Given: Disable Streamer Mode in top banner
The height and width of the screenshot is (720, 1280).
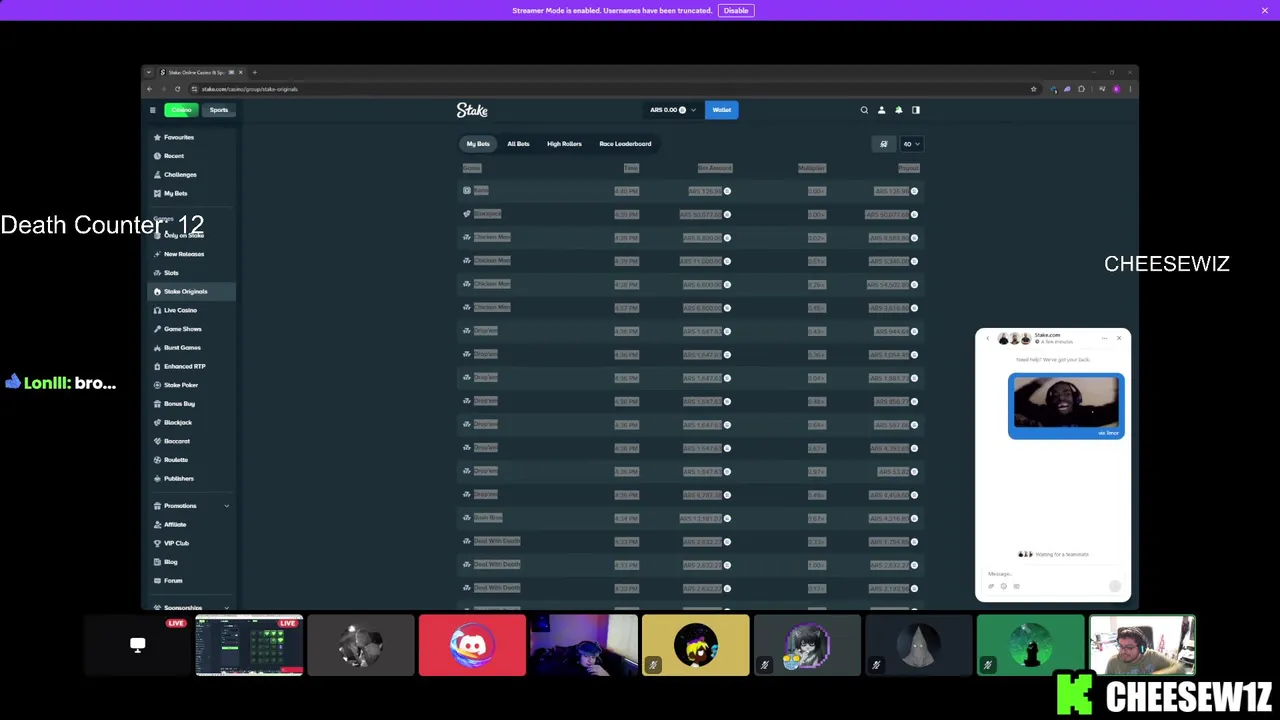Looking at the screenshot, I should pyautogui.click(x=736, y=10).
